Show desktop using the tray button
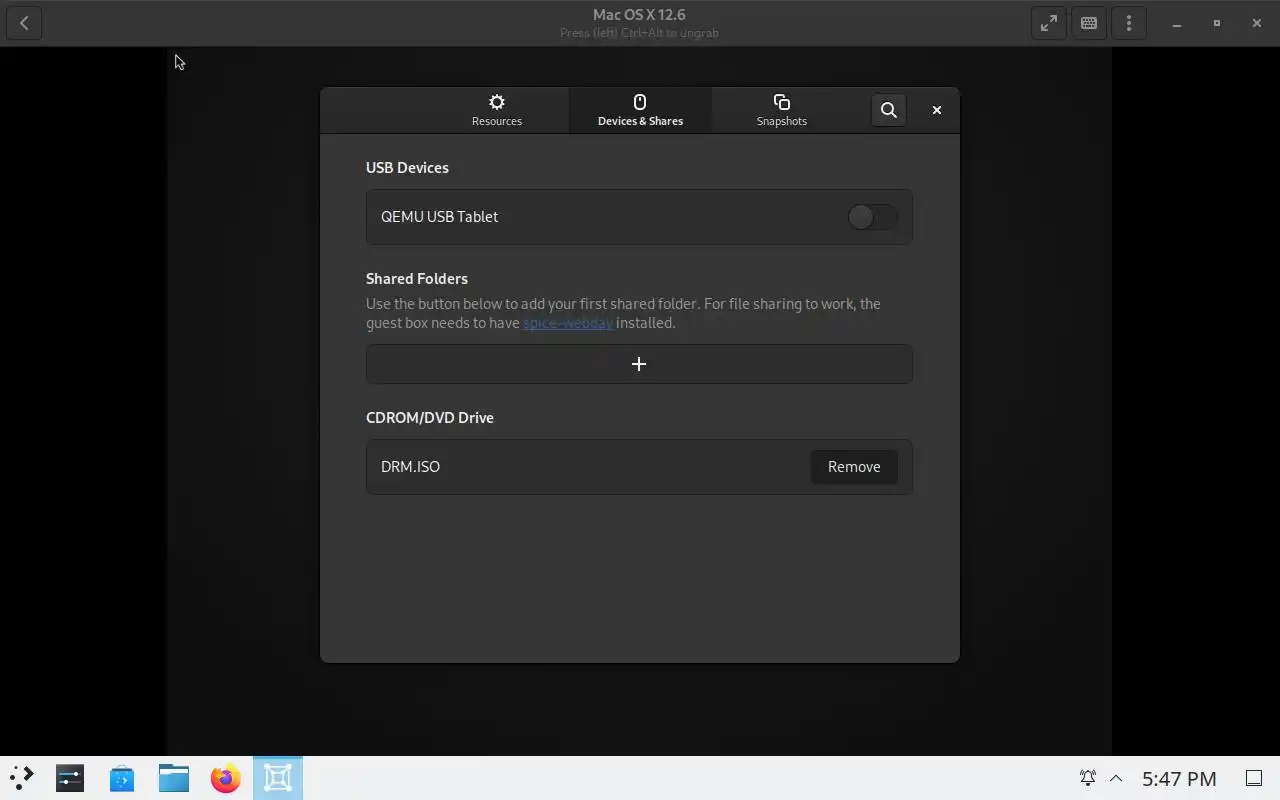Screen dimensions: 1280x800 click(1253, 778)
